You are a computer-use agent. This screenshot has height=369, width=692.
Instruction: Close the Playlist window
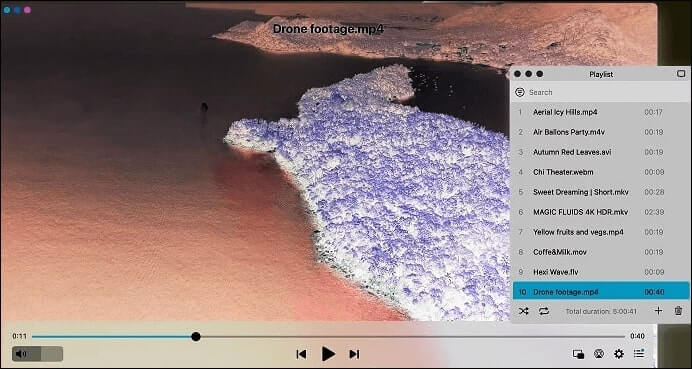[517, 74]
